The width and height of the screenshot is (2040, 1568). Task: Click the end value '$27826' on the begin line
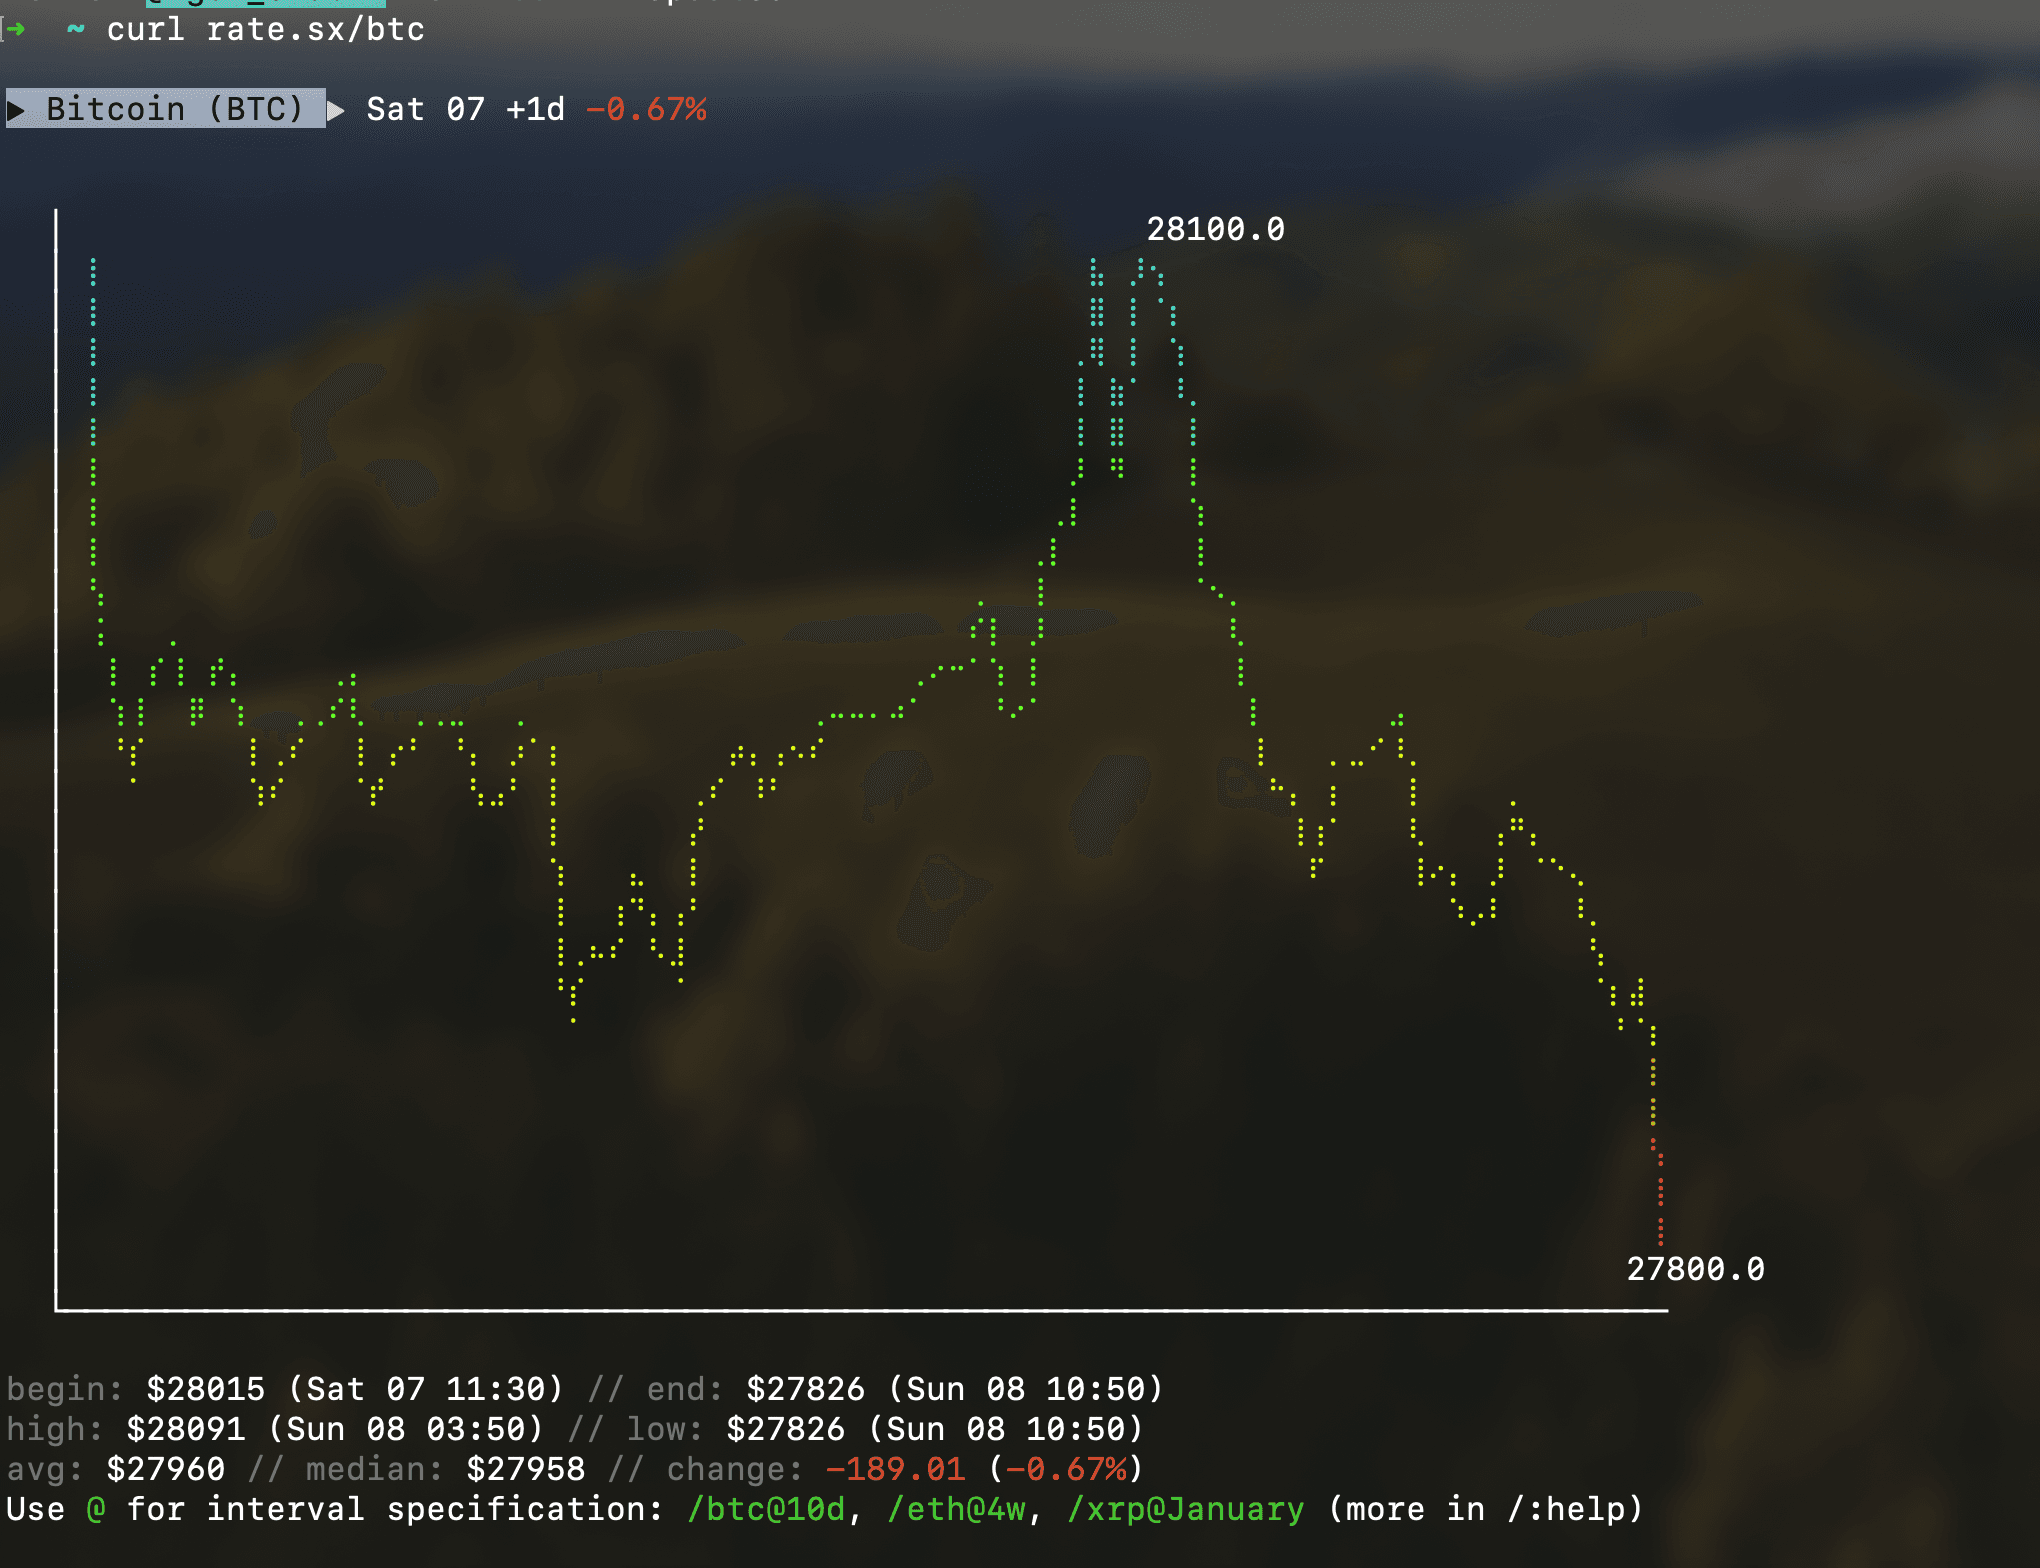tap(806, 1389)
